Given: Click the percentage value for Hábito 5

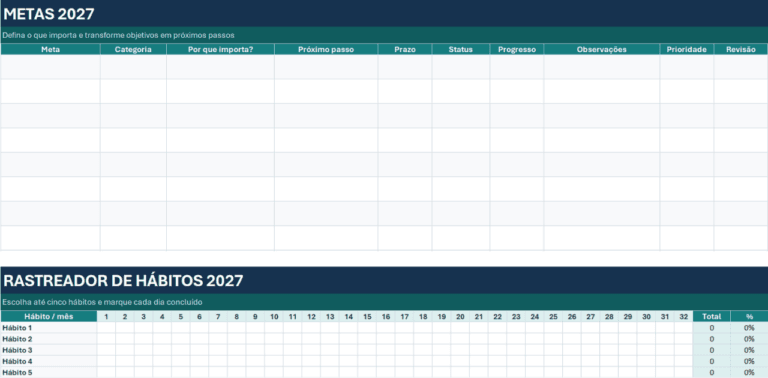Looking at the screenshot, I should pyautogui.click(x=749, y=373).
